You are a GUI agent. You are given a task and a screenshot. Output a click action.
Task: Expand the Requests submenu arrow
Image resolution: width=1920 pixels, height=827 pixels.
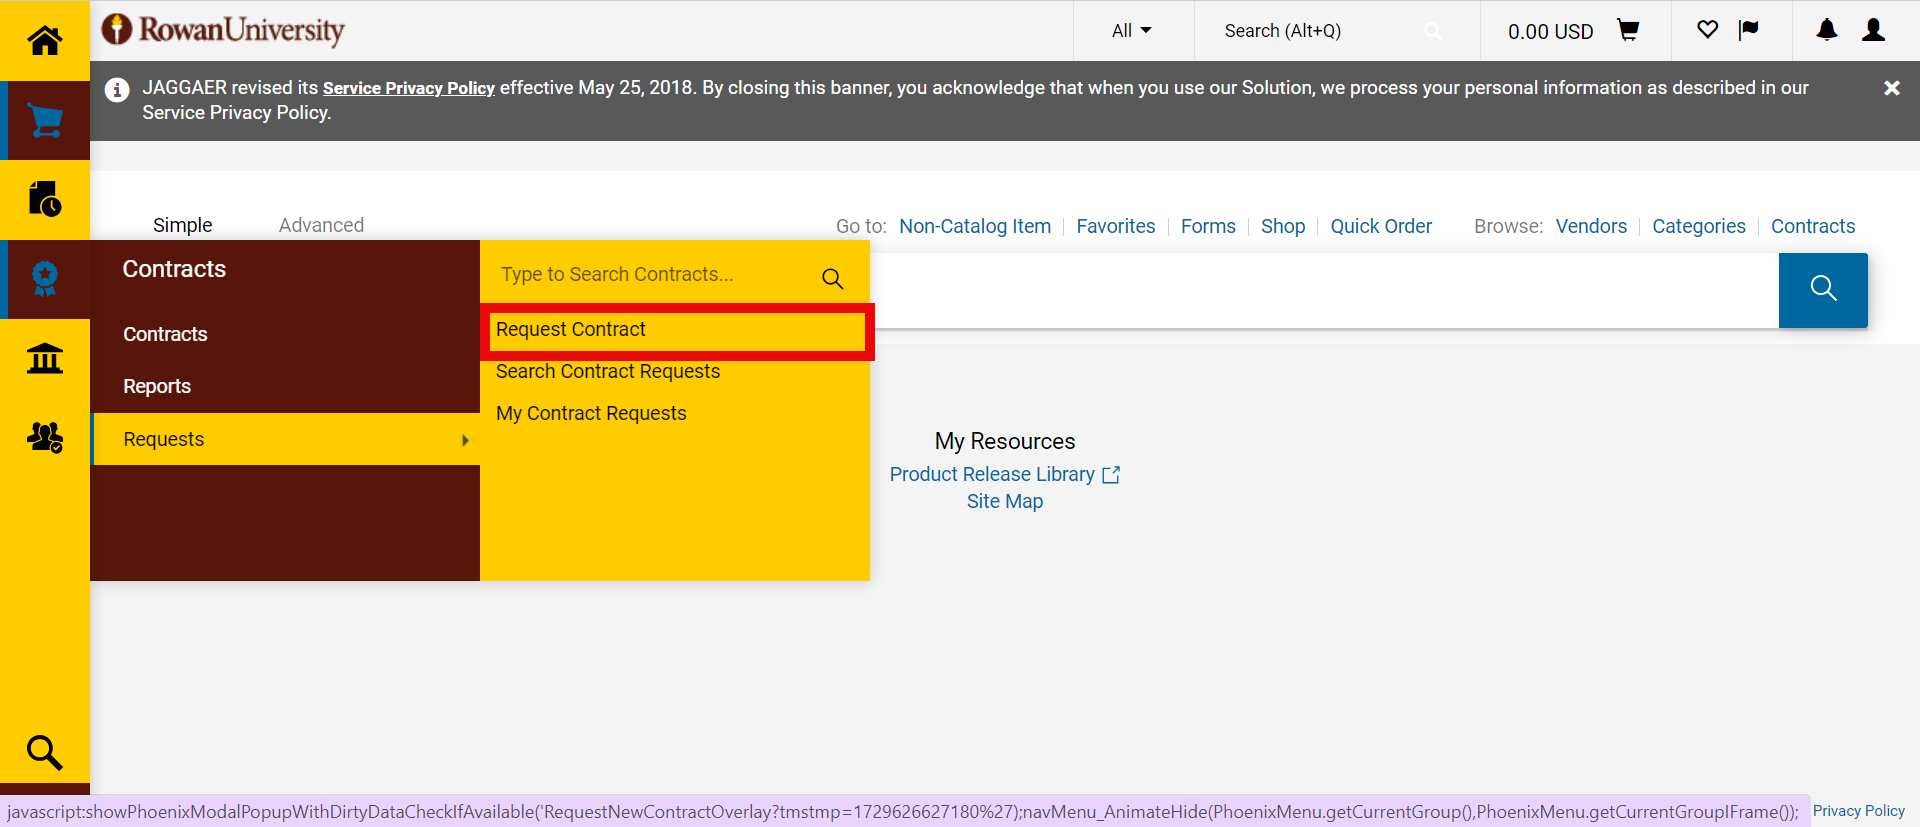465,440
